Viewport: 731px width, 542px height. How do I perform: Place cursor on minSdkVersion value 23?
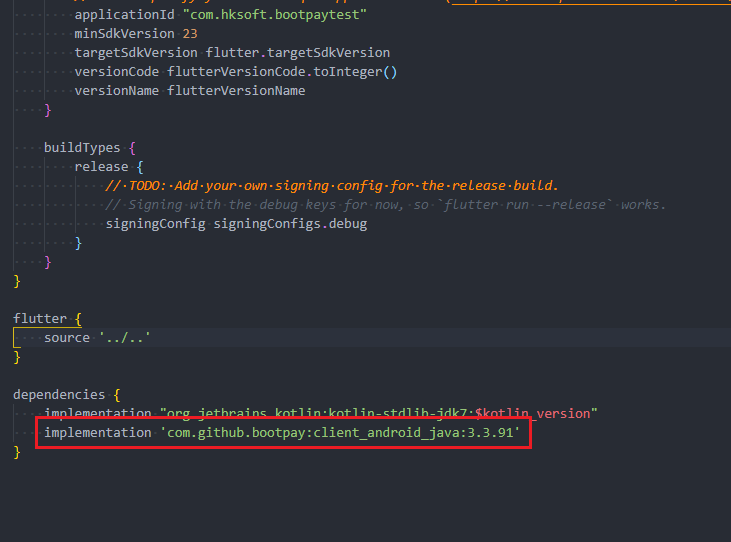[190, 34]
